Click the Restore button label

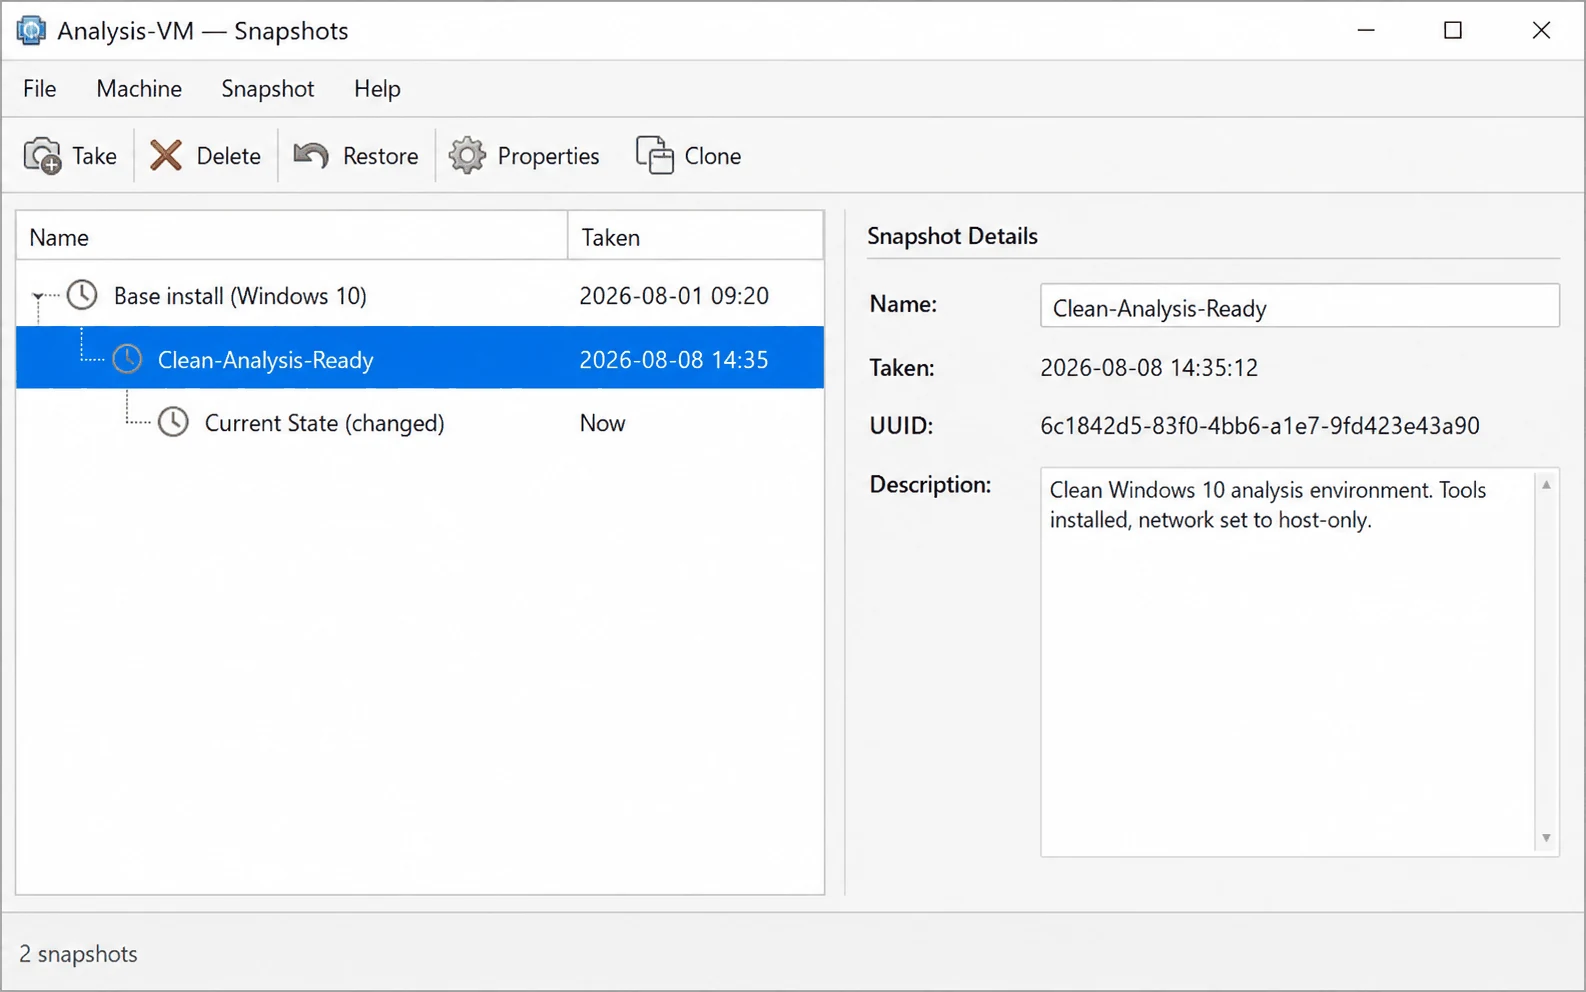380,156
